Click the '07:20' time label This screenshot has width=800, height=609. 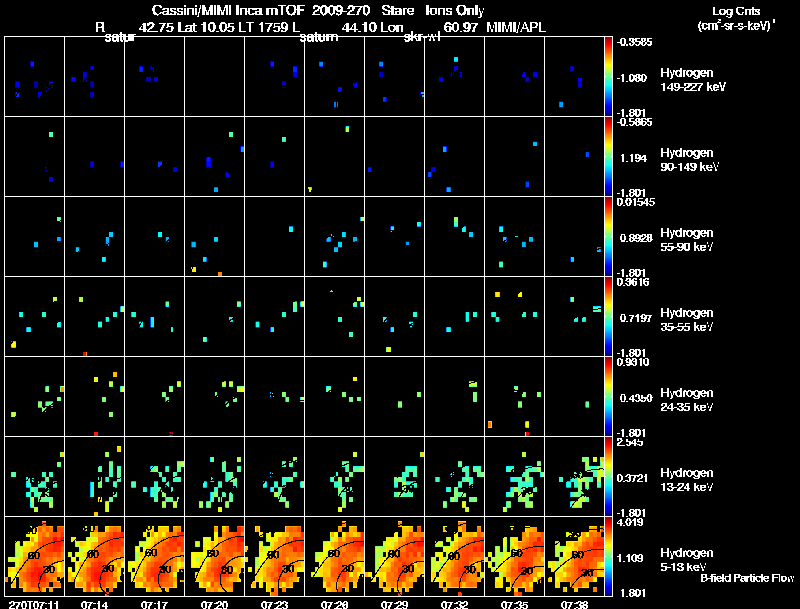coord(214,605)
